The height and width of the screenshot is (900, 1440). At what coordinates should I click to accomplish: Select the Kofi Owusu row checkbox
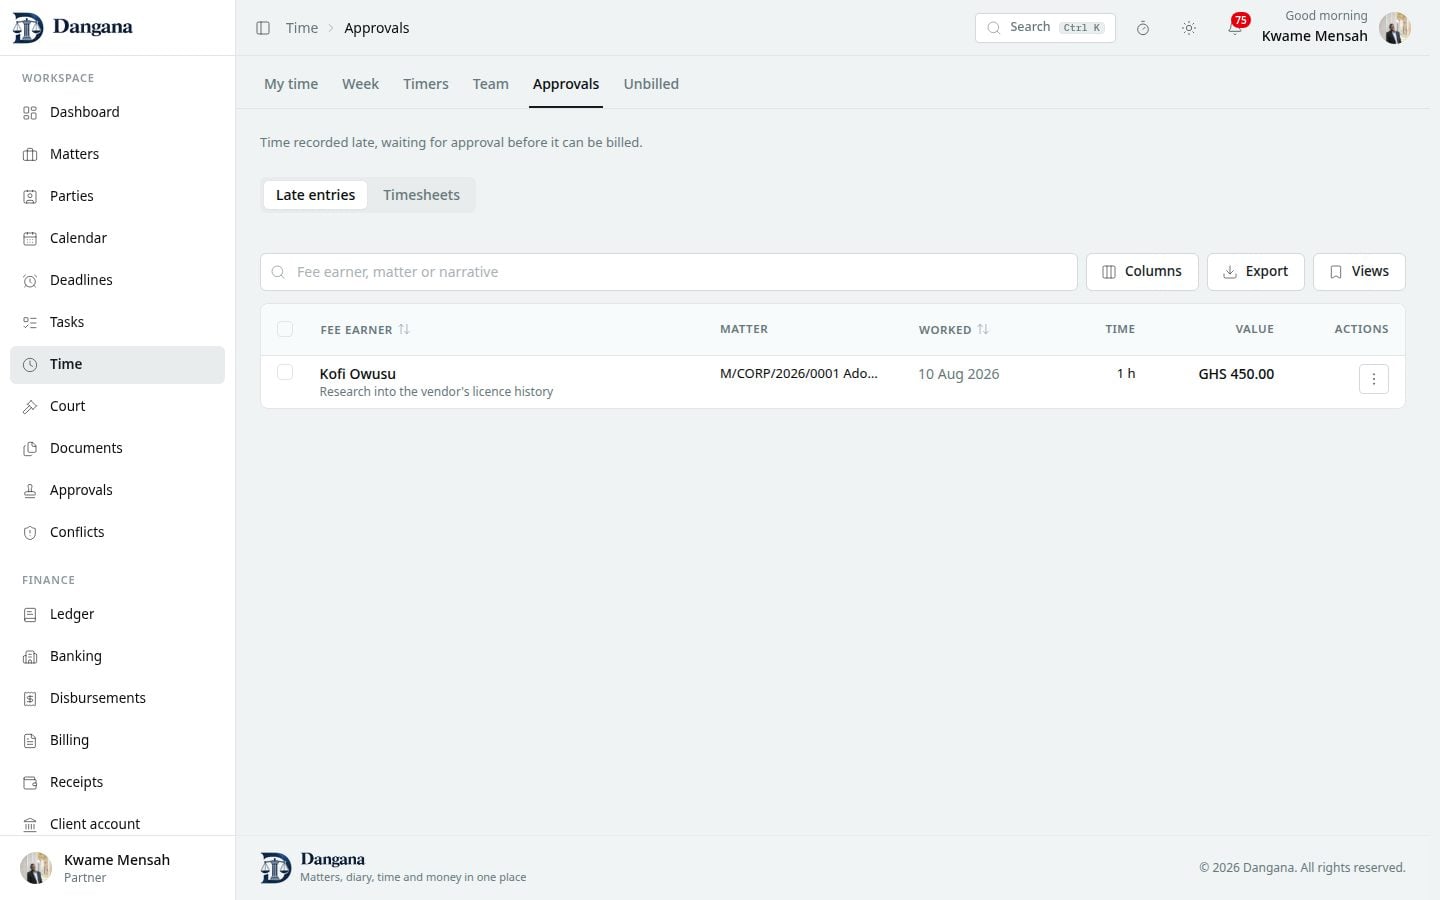point(285,372)
